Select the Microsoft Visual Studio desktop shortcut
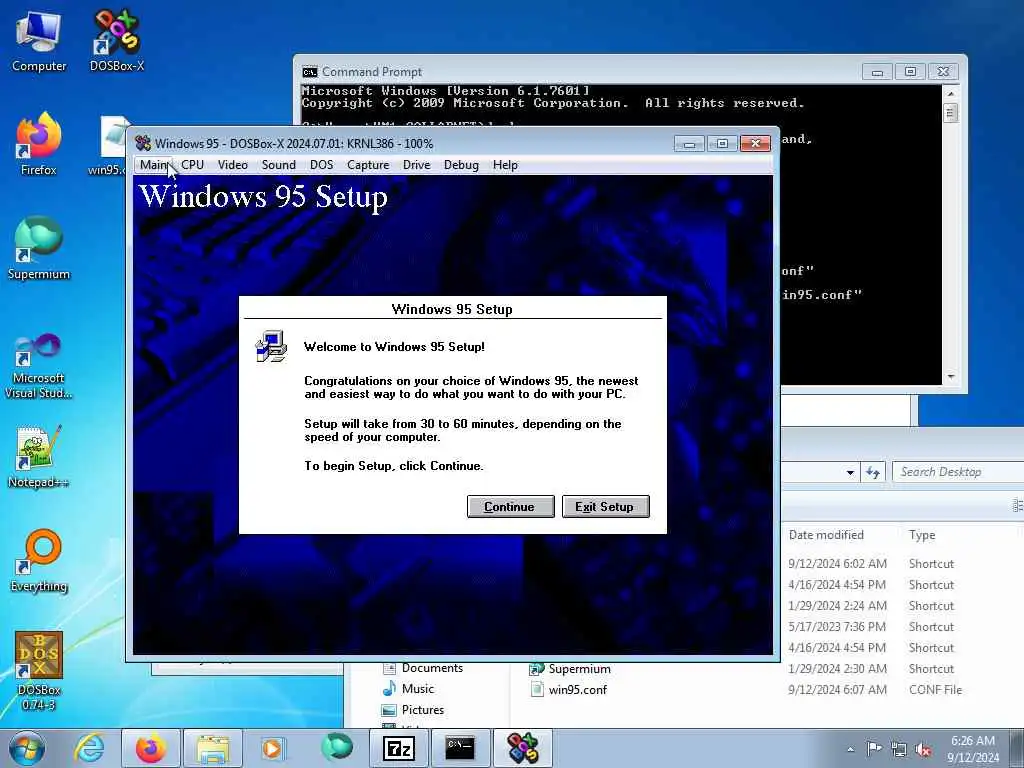The height and width of the screenshot is (768, 1024). coord(39,366)
